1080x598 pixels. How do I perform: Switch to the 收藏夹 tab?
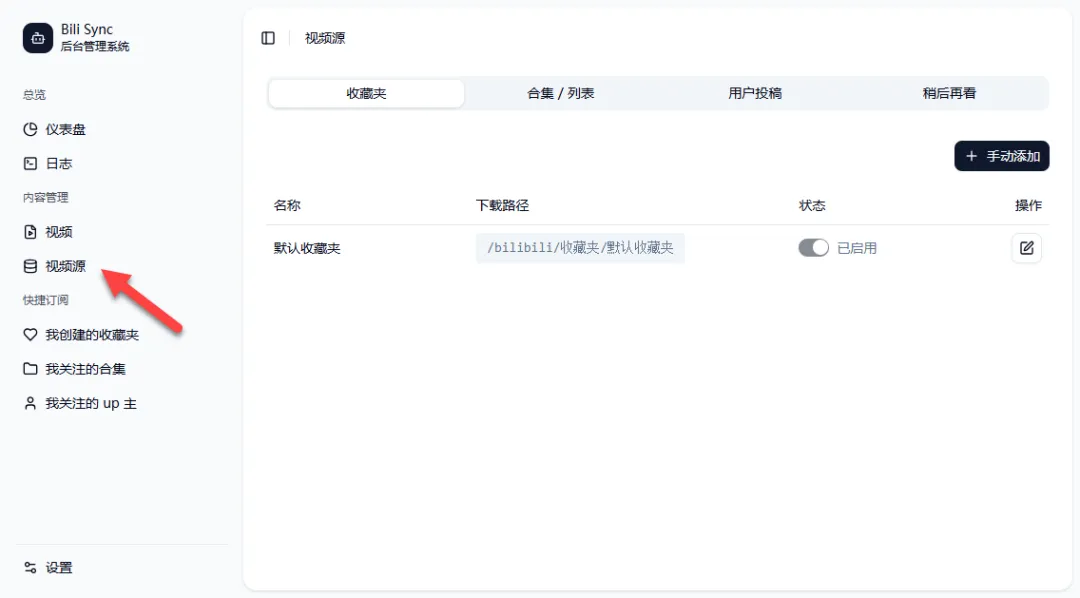coord(366,93)
